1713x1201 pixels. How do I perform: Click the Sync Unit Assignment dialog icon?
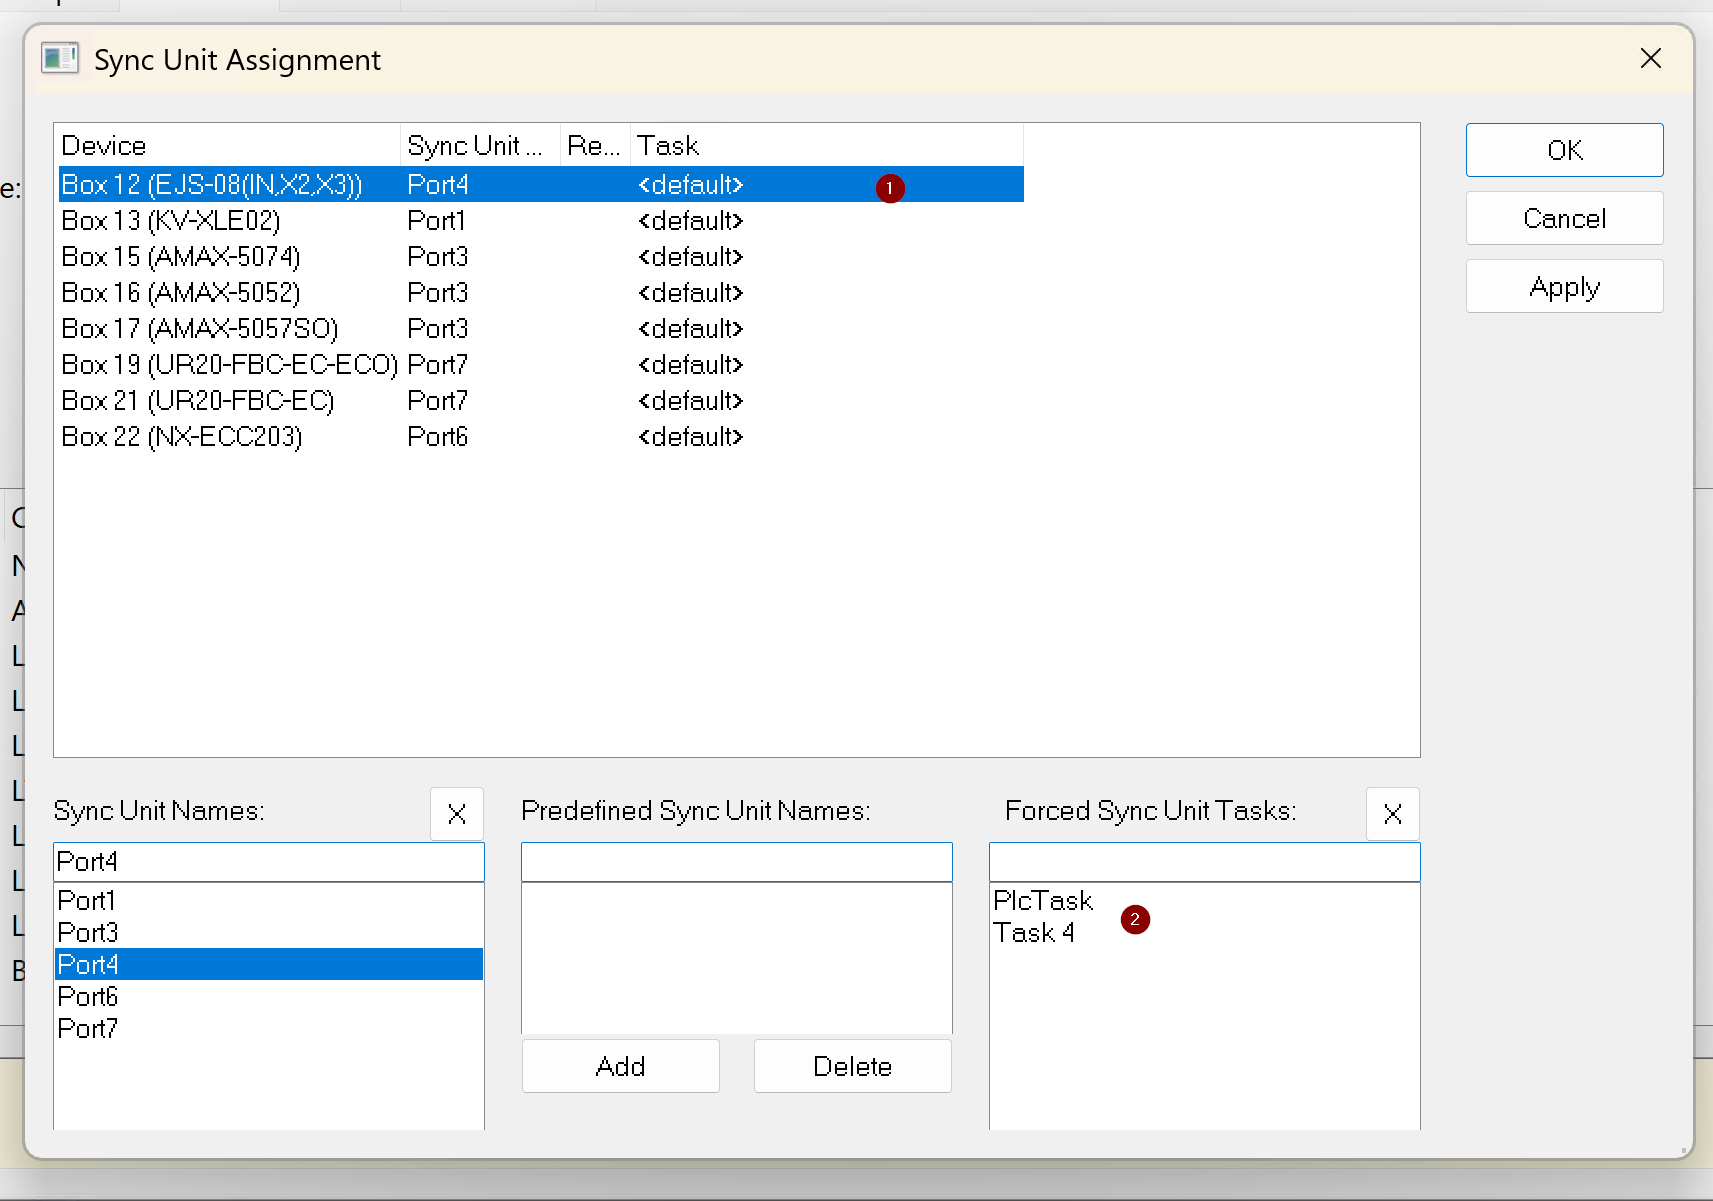tap(60, 59)
